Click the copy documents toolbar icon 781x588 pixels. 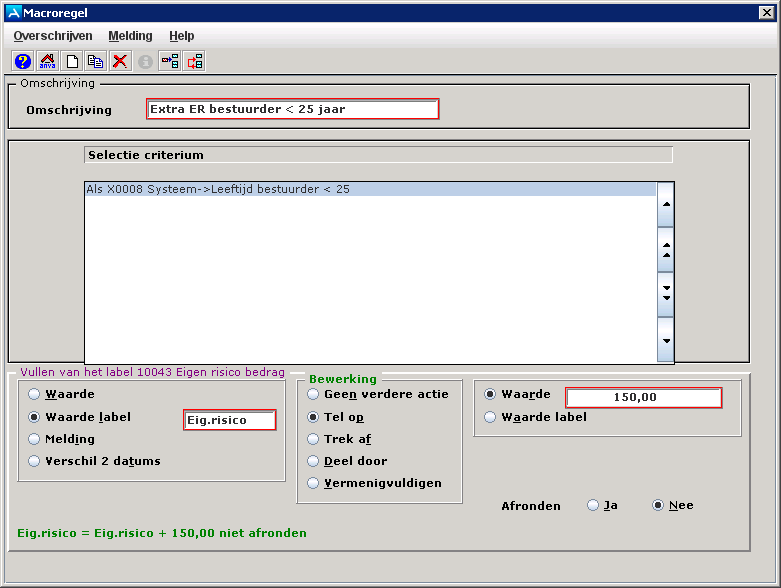[96, 61]
